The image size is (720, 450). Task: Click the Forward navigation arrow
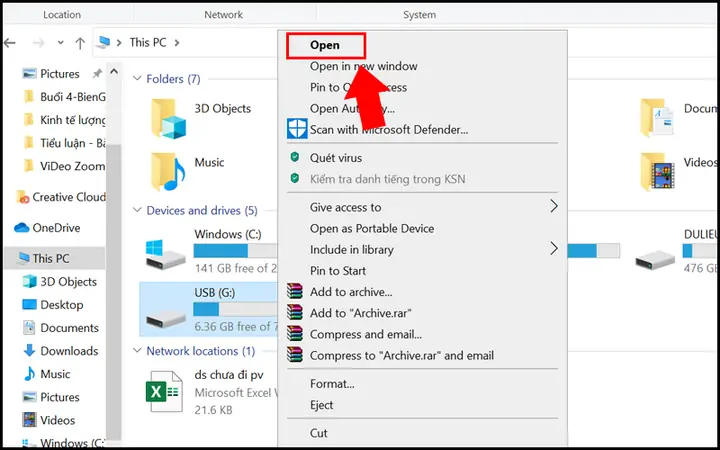click(x=39, y=43)
